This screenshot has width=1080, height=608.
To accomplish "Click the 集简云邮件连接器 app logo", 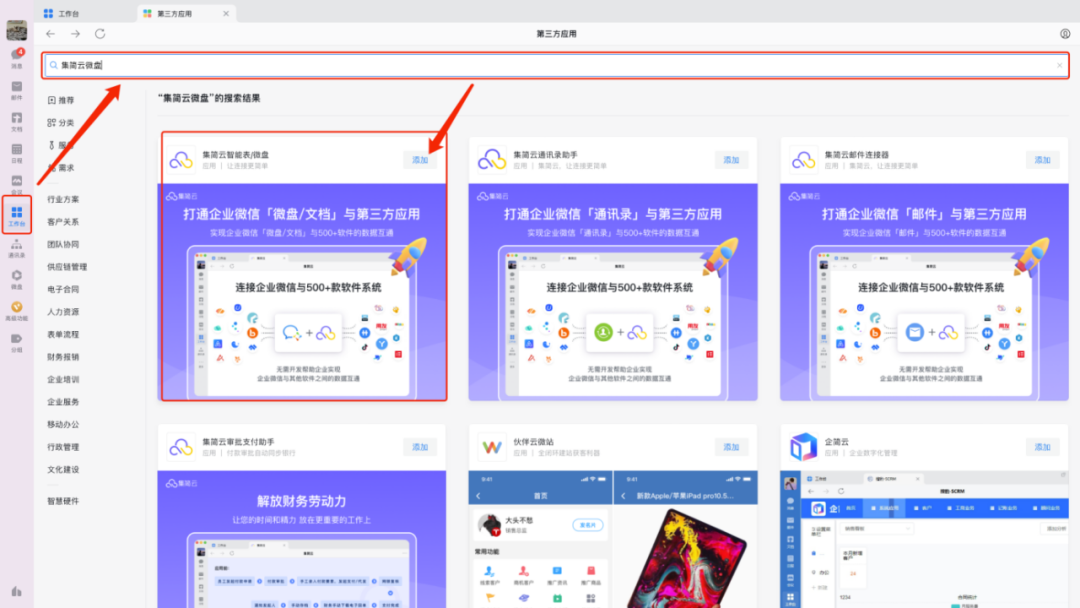I will (803, 160).
